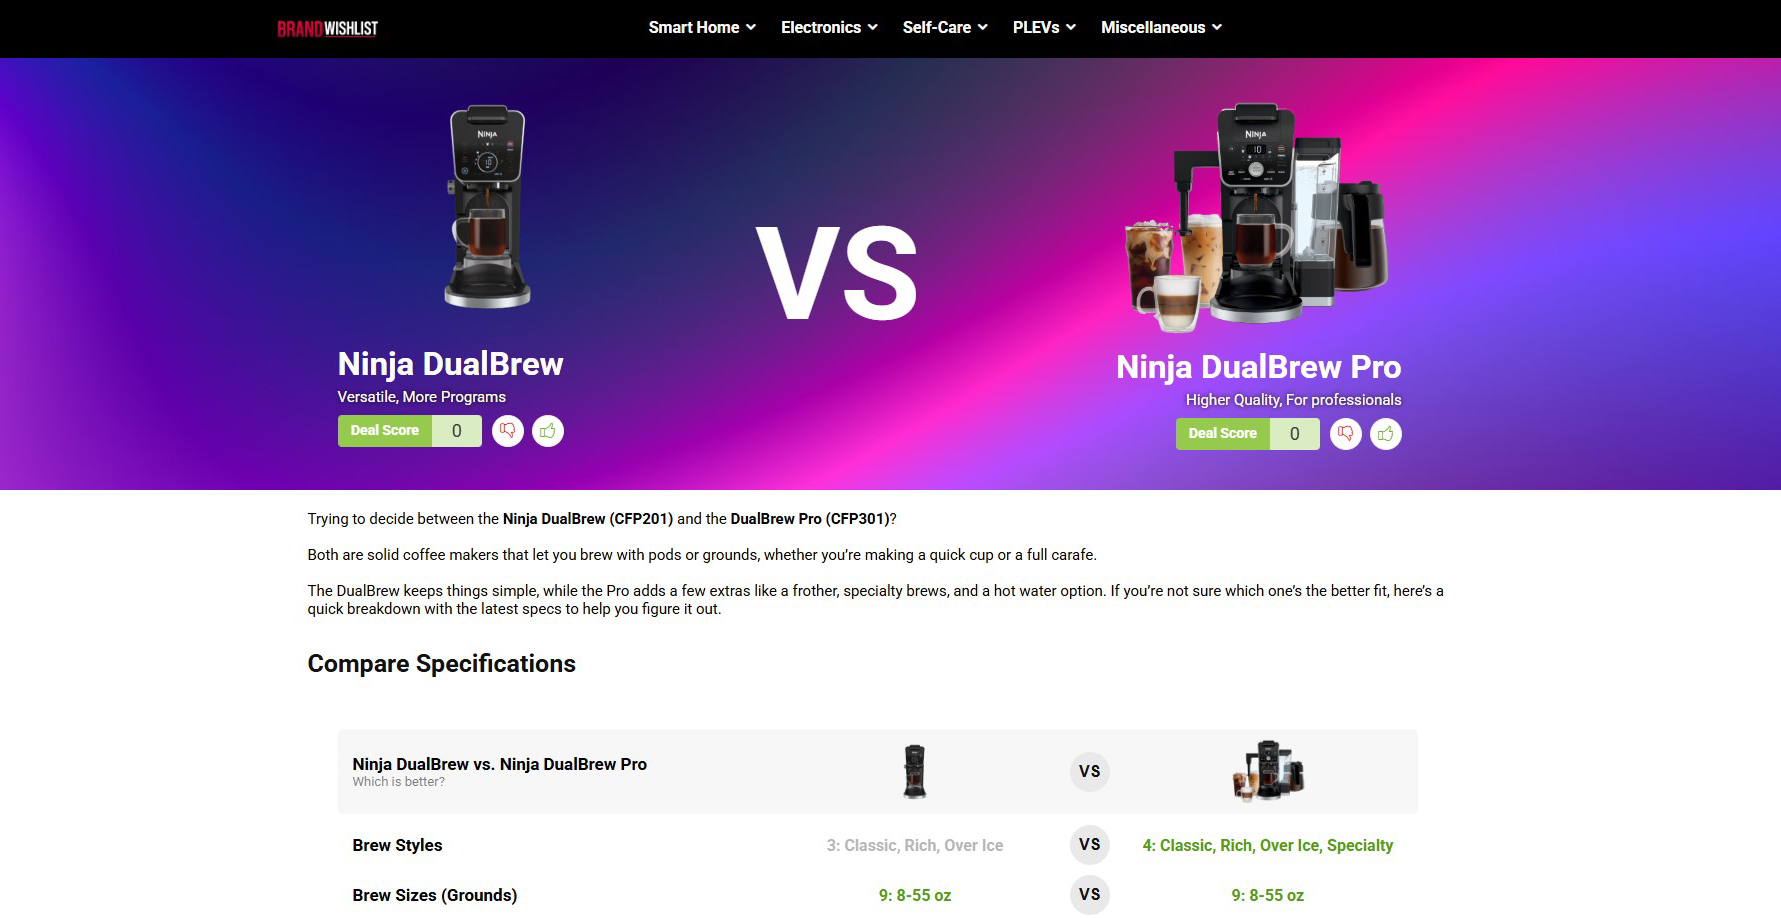Click Deal Score button for DualBrew Pro

[x=1223, y=434]
